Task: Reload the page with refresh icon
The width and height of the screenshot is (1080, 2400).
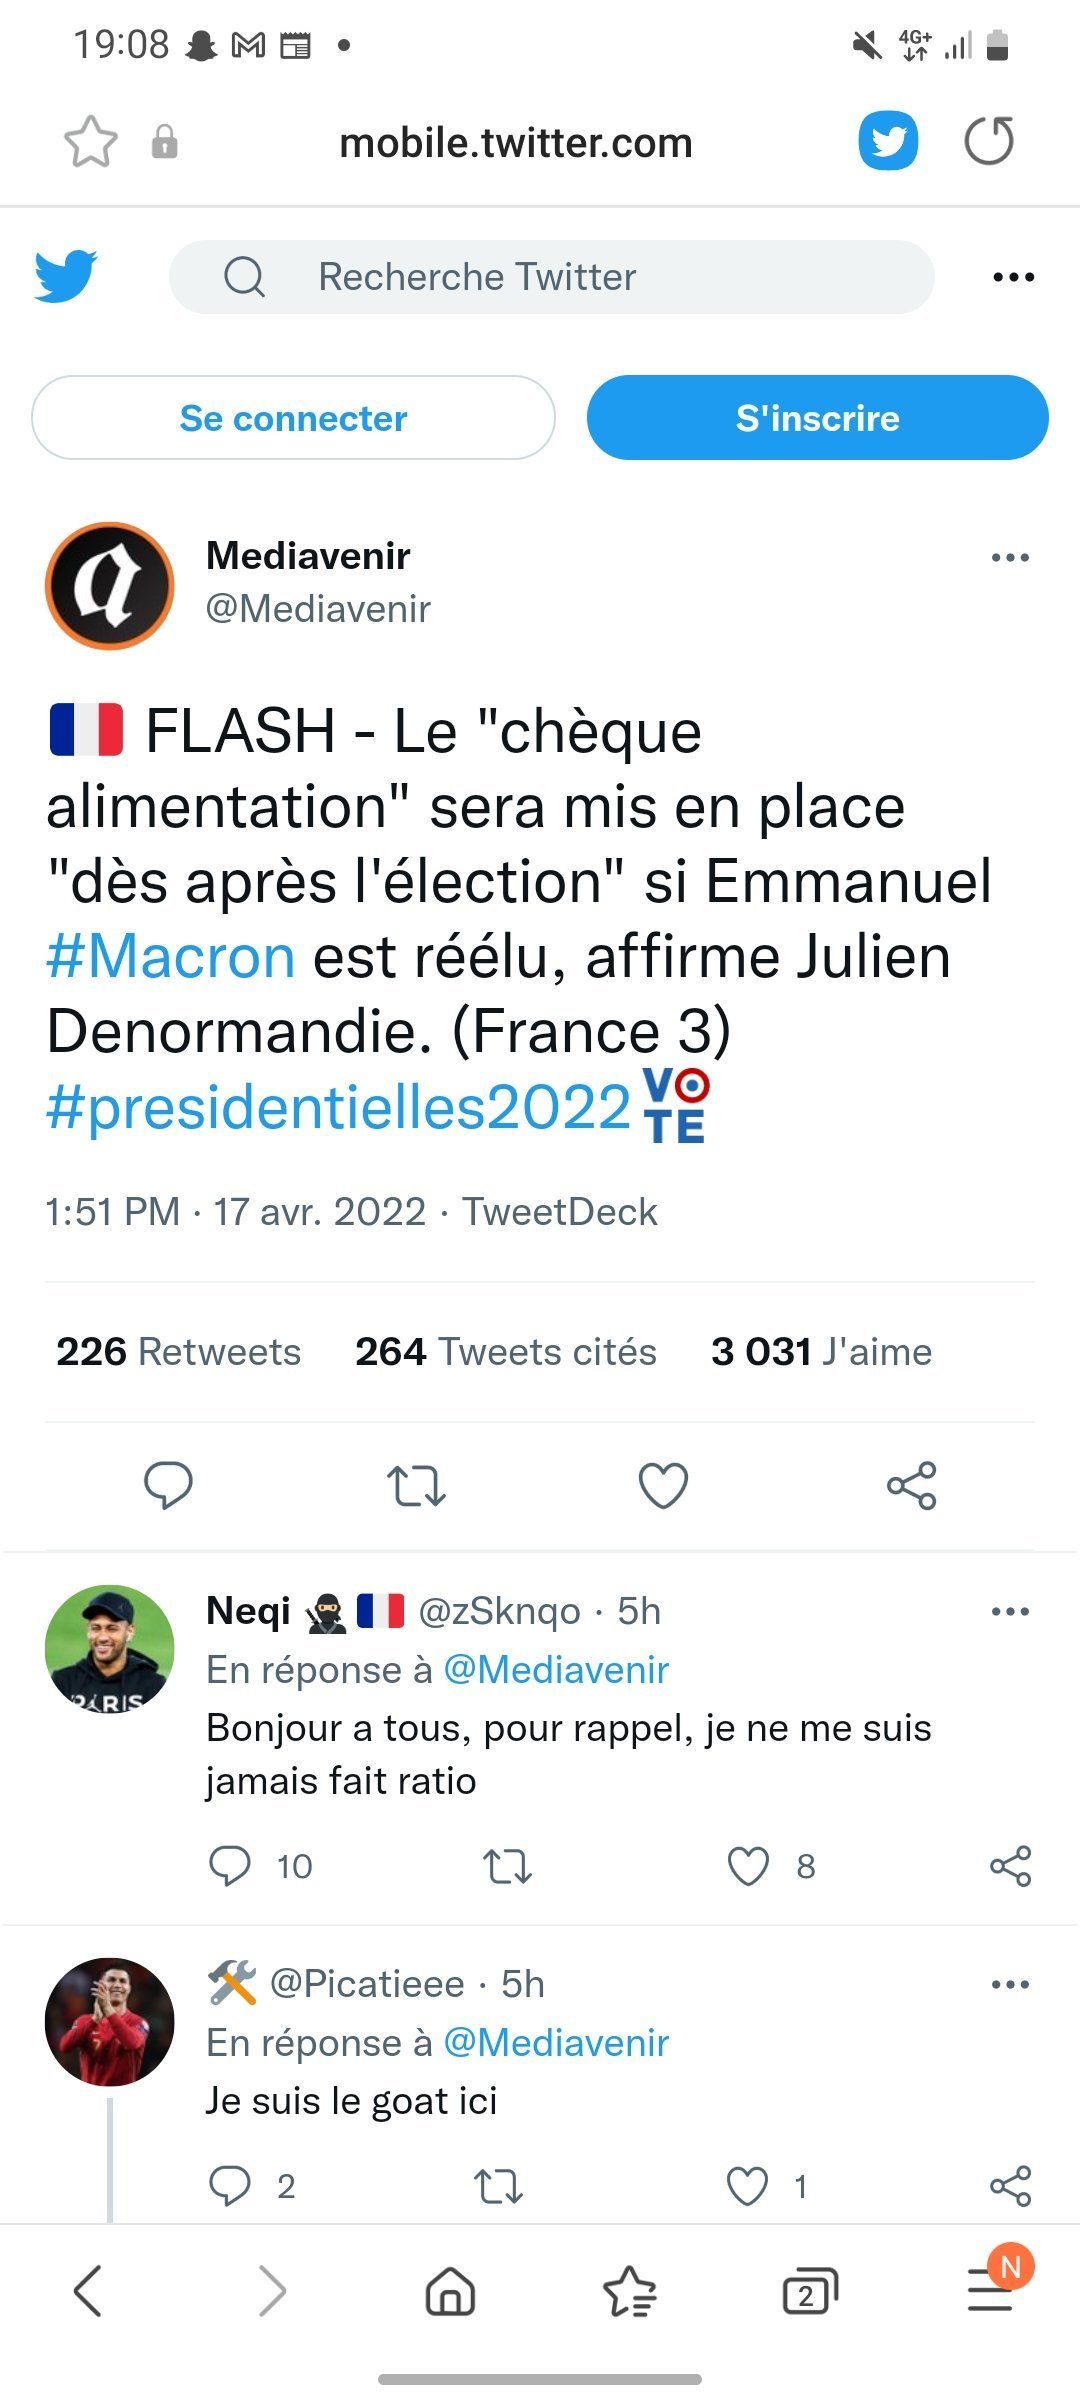Action: click(988, 141)
